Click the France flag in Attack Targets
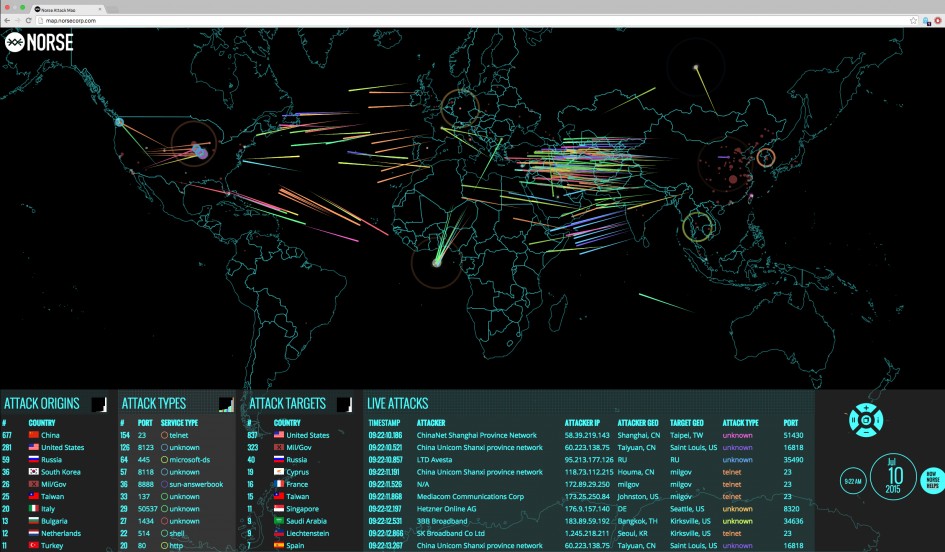The width and height of the screenshot is (945, 552). point(279,484)
